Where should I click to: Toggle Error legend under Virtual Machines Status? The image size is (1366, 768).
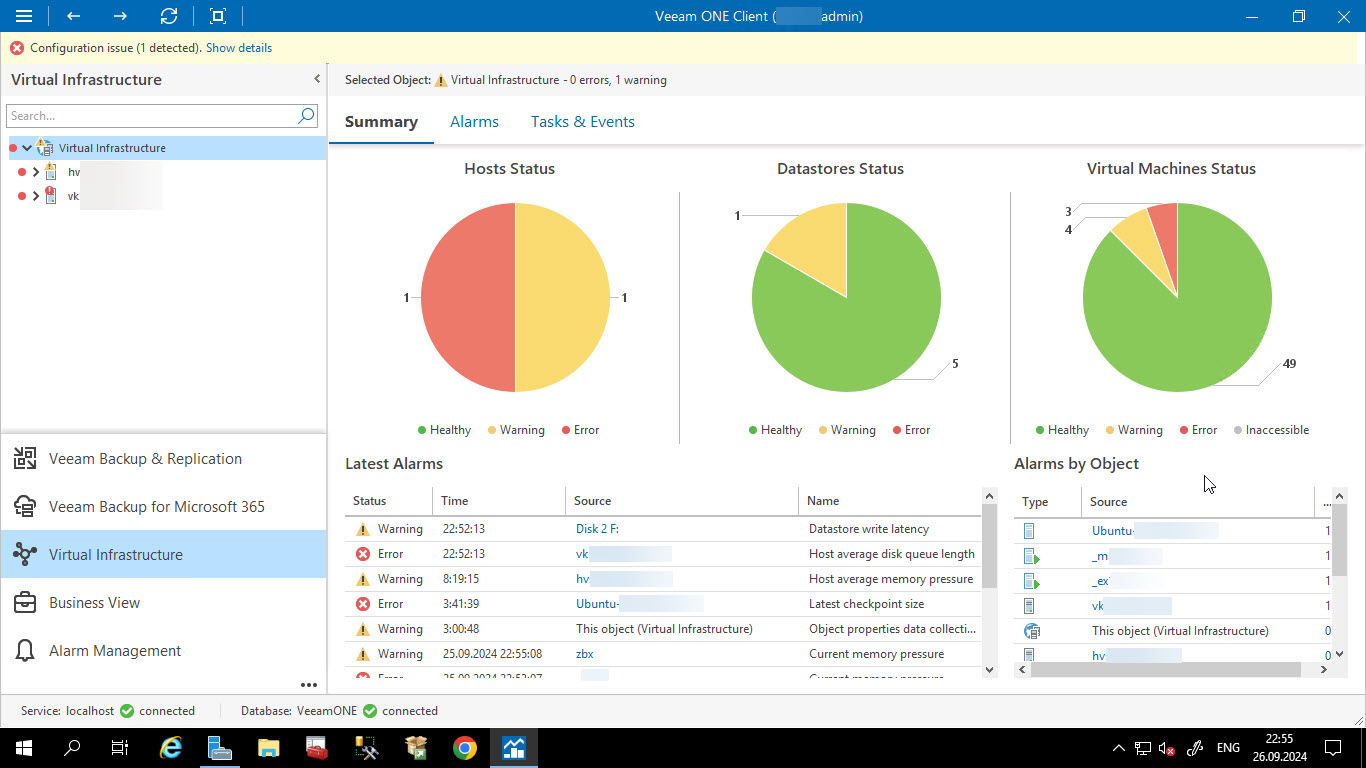click(x=1198, y=430)
